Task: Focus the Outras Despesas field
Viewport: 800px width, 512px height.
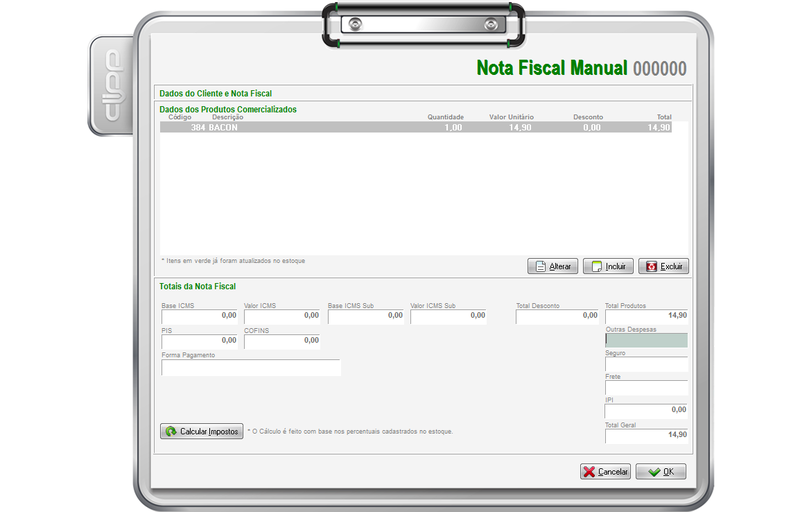Action: 646,340
